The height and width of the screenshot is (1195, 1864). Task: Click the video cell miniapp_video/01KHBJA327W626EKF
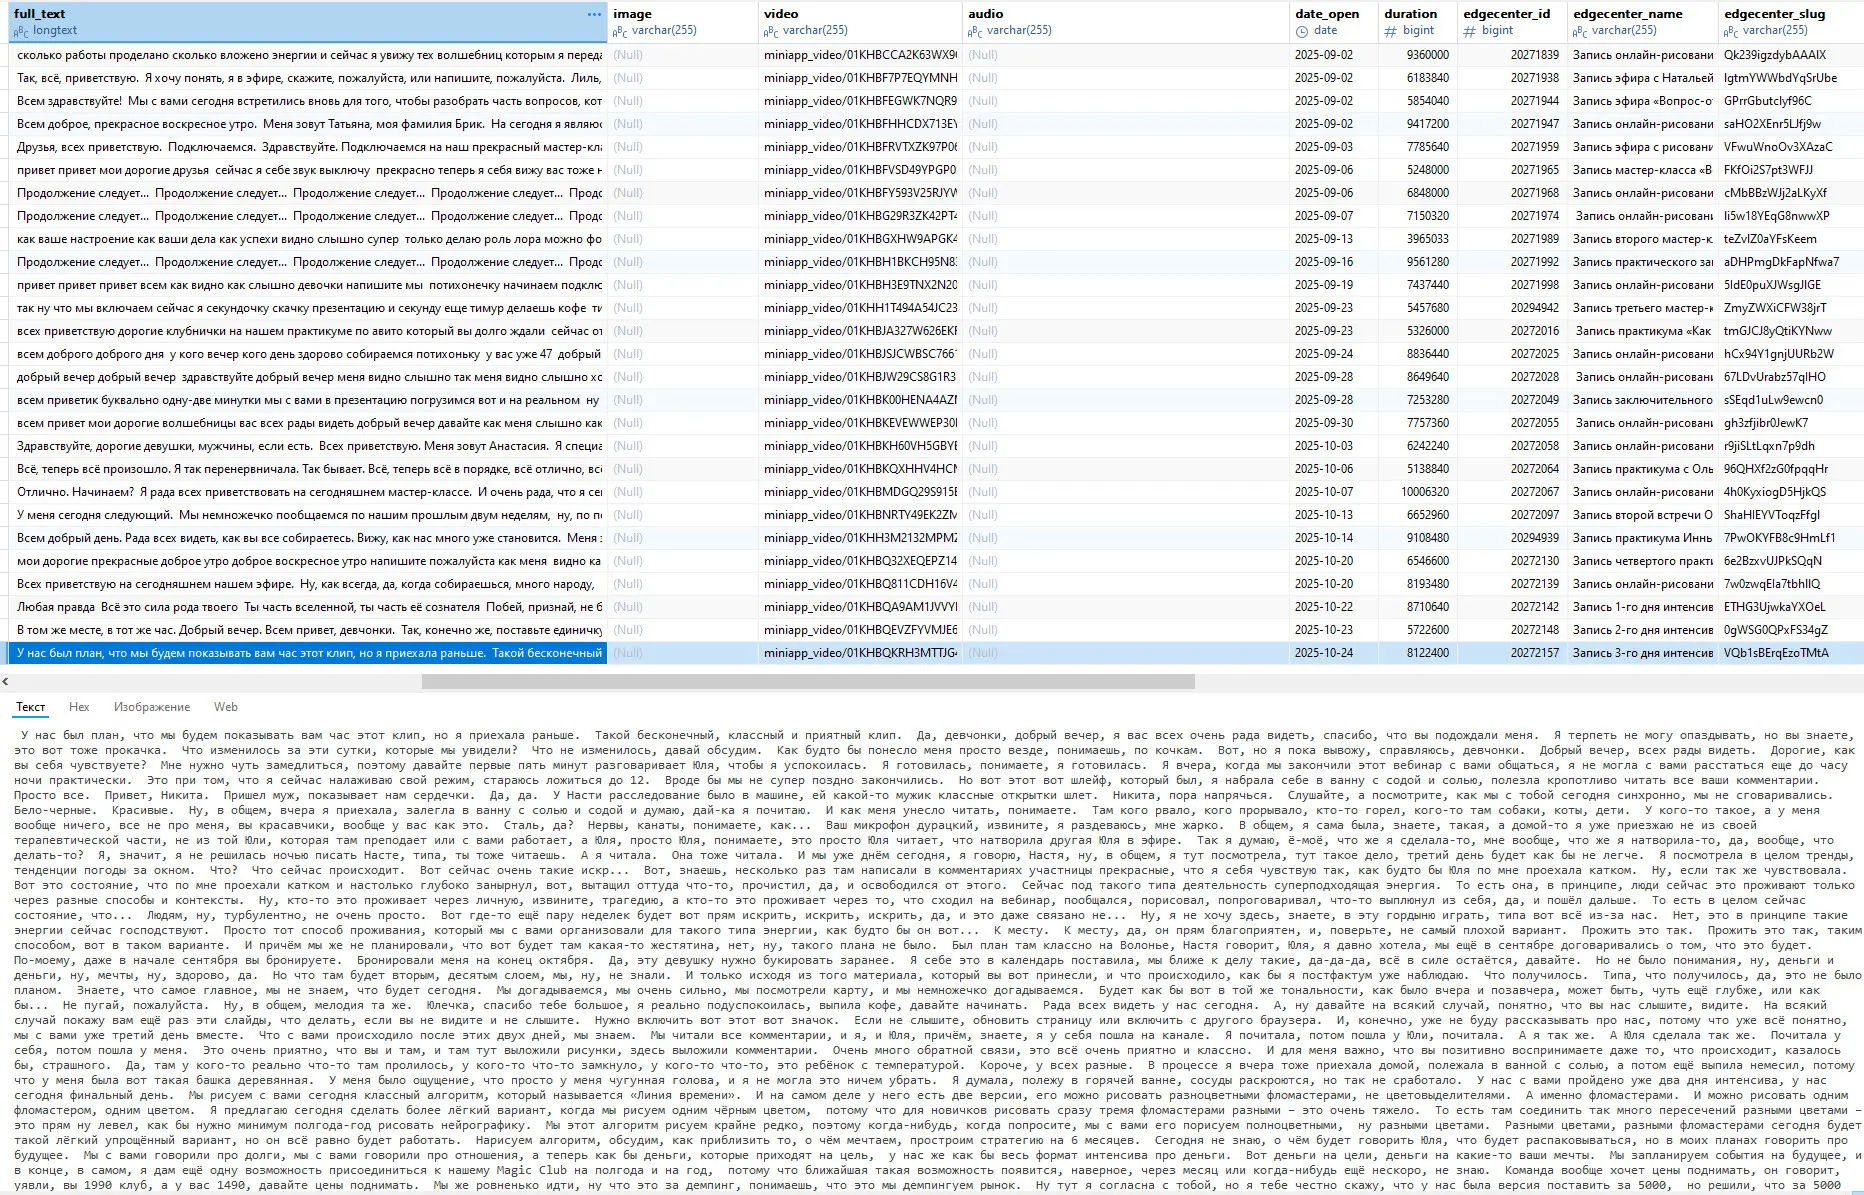click(x=859, y=331)
